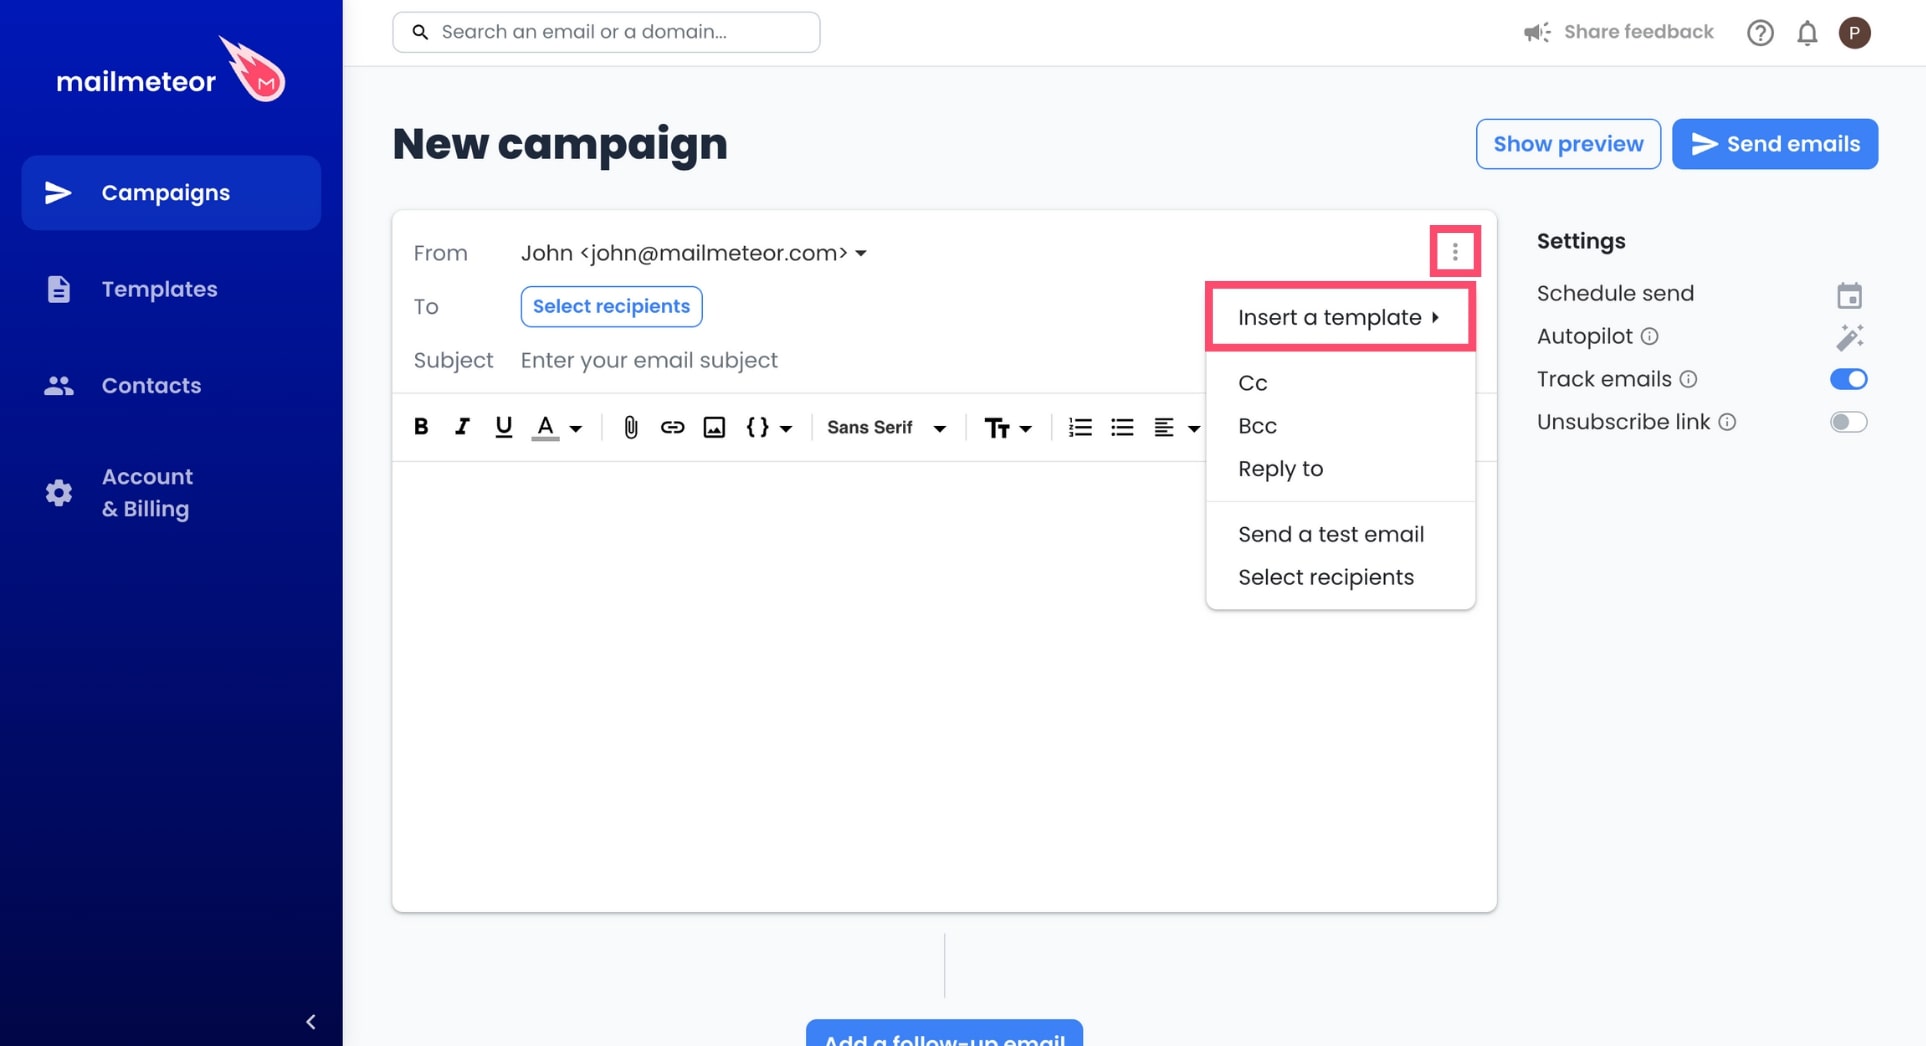The height and width of the screenshot is (1046, 1926).
Task: Click Show preview button
Action: coord(1568,144)
